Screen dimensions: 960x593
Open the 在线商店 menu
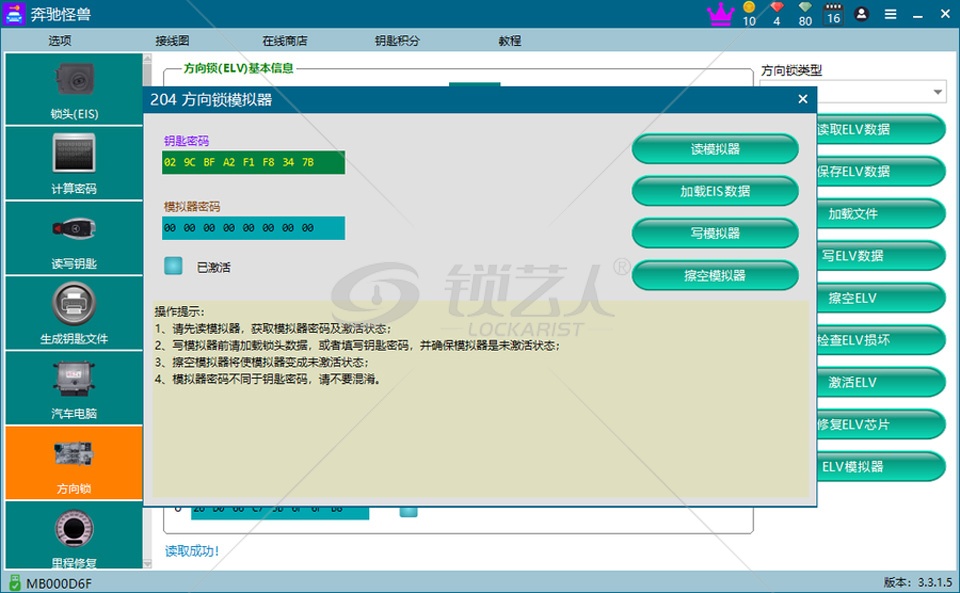click(x=285, y=41)
